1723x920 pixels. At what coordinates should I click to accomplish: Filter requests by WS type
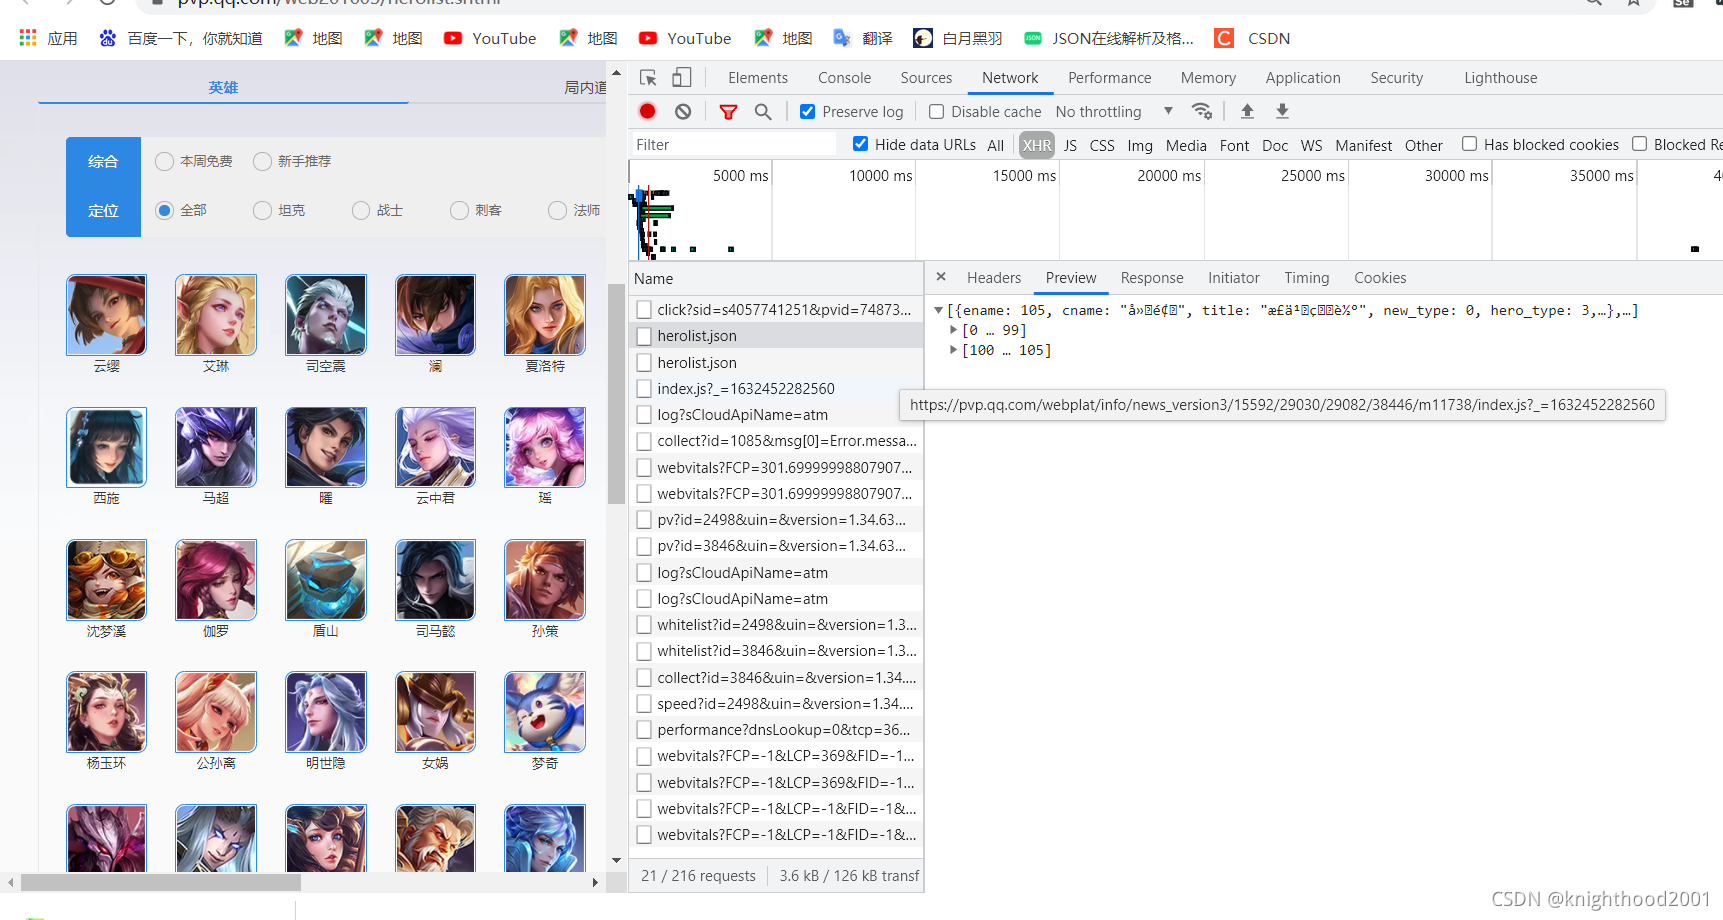pyautogui.click(x=1311, y=145)
